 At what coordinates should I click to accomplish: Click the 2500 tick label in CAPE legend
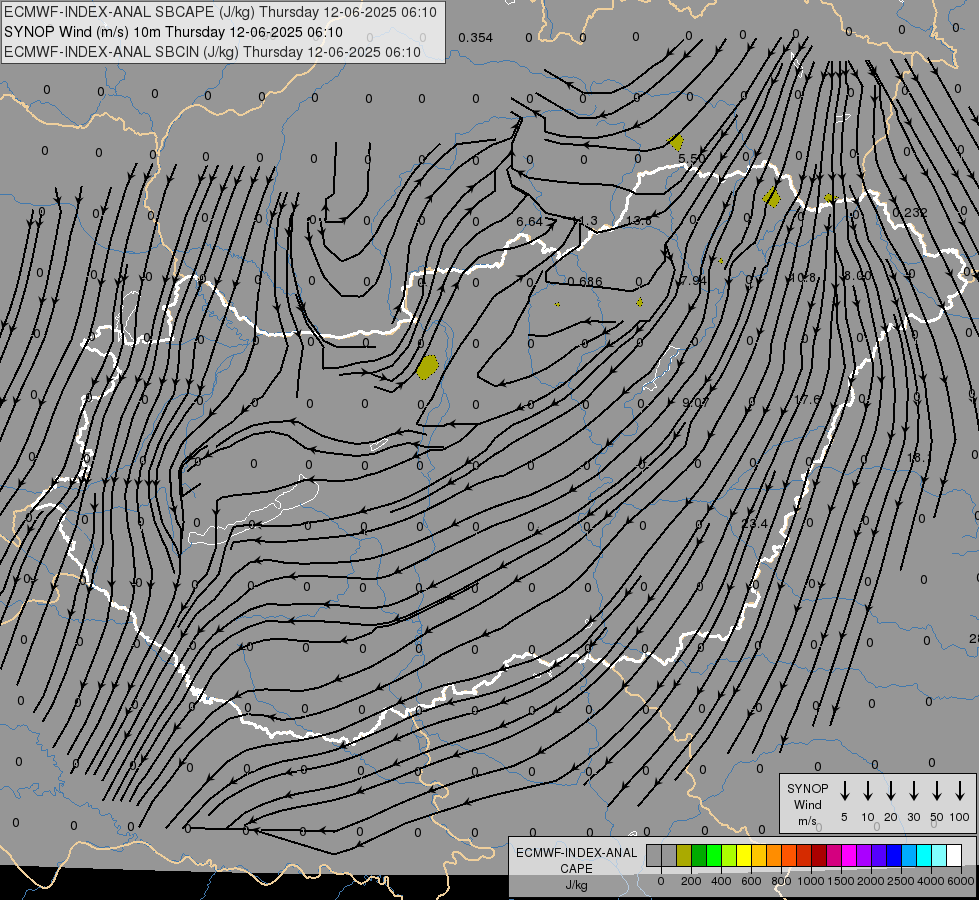click(901, 881)
